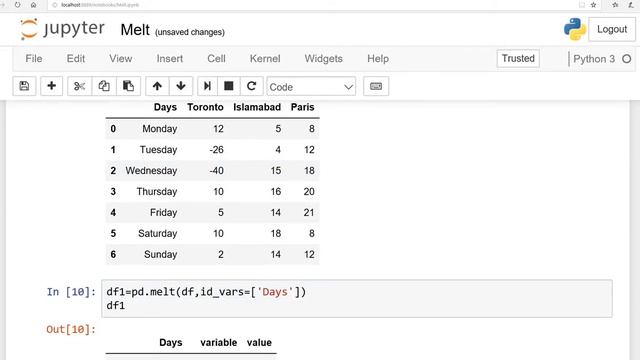Open the Cell menu
The height and width of the screenshot is (360, 640).
[x=216, y=59]
